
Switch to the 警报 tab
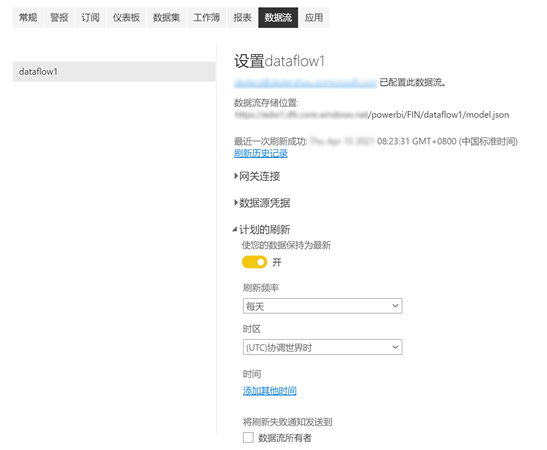(x=59, y=17)
